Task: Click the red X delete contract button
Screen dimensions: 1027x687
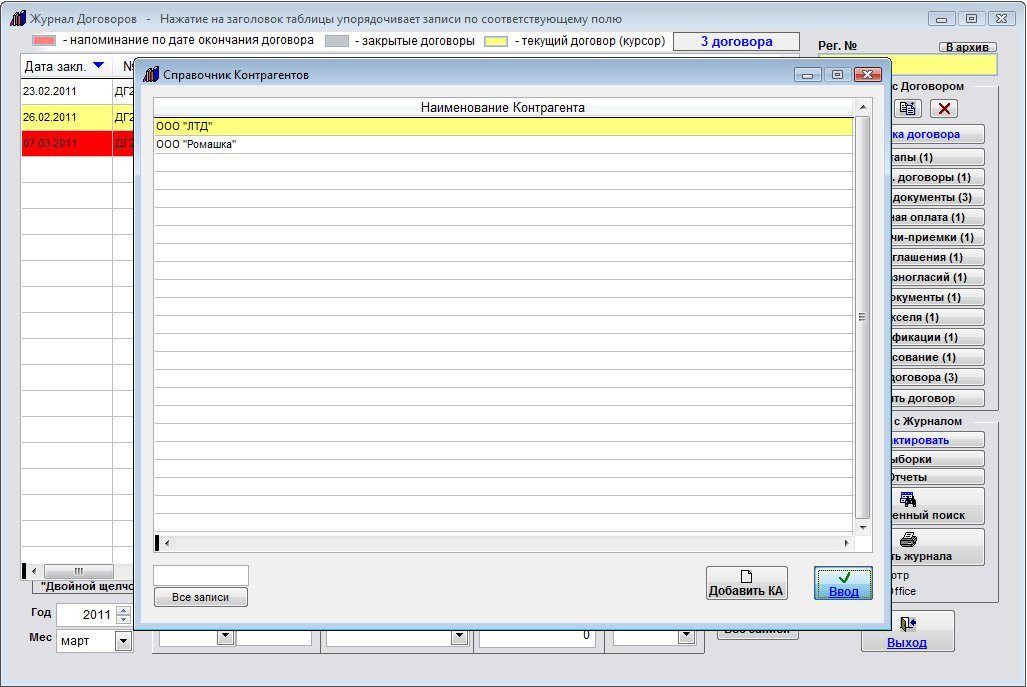Action: click(944, 109)
